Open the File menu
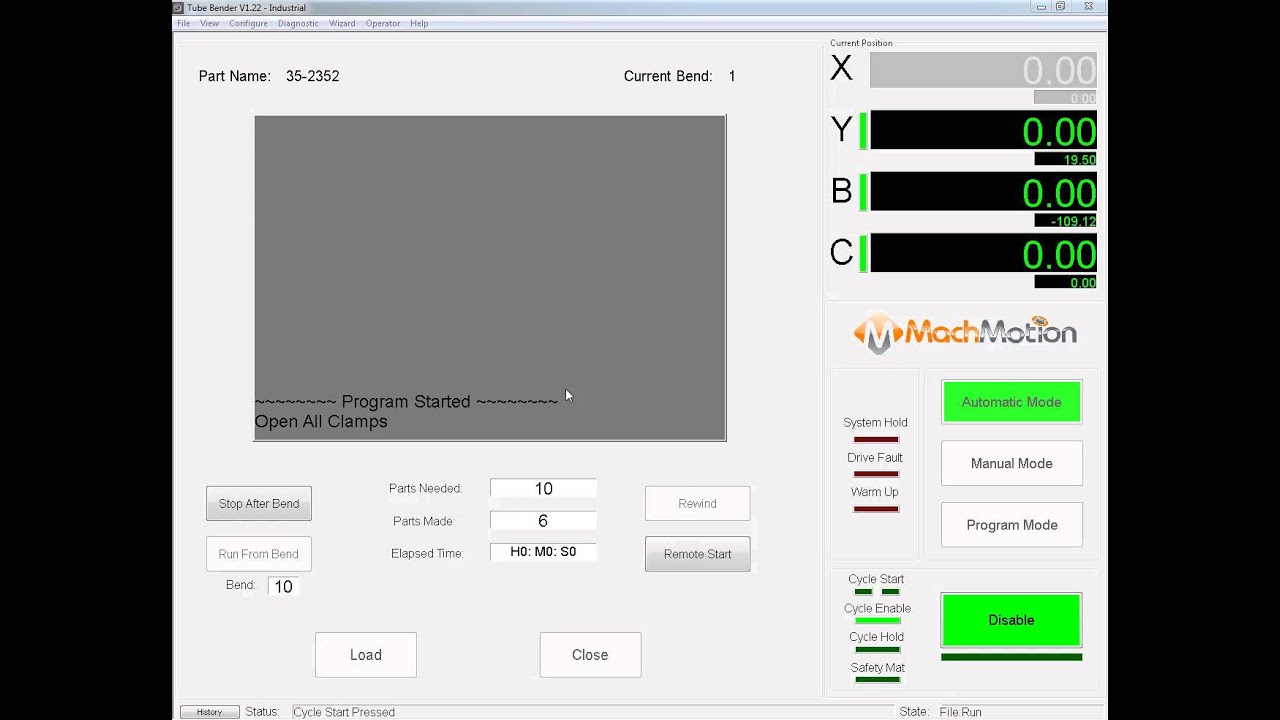 tap(183, 23)
